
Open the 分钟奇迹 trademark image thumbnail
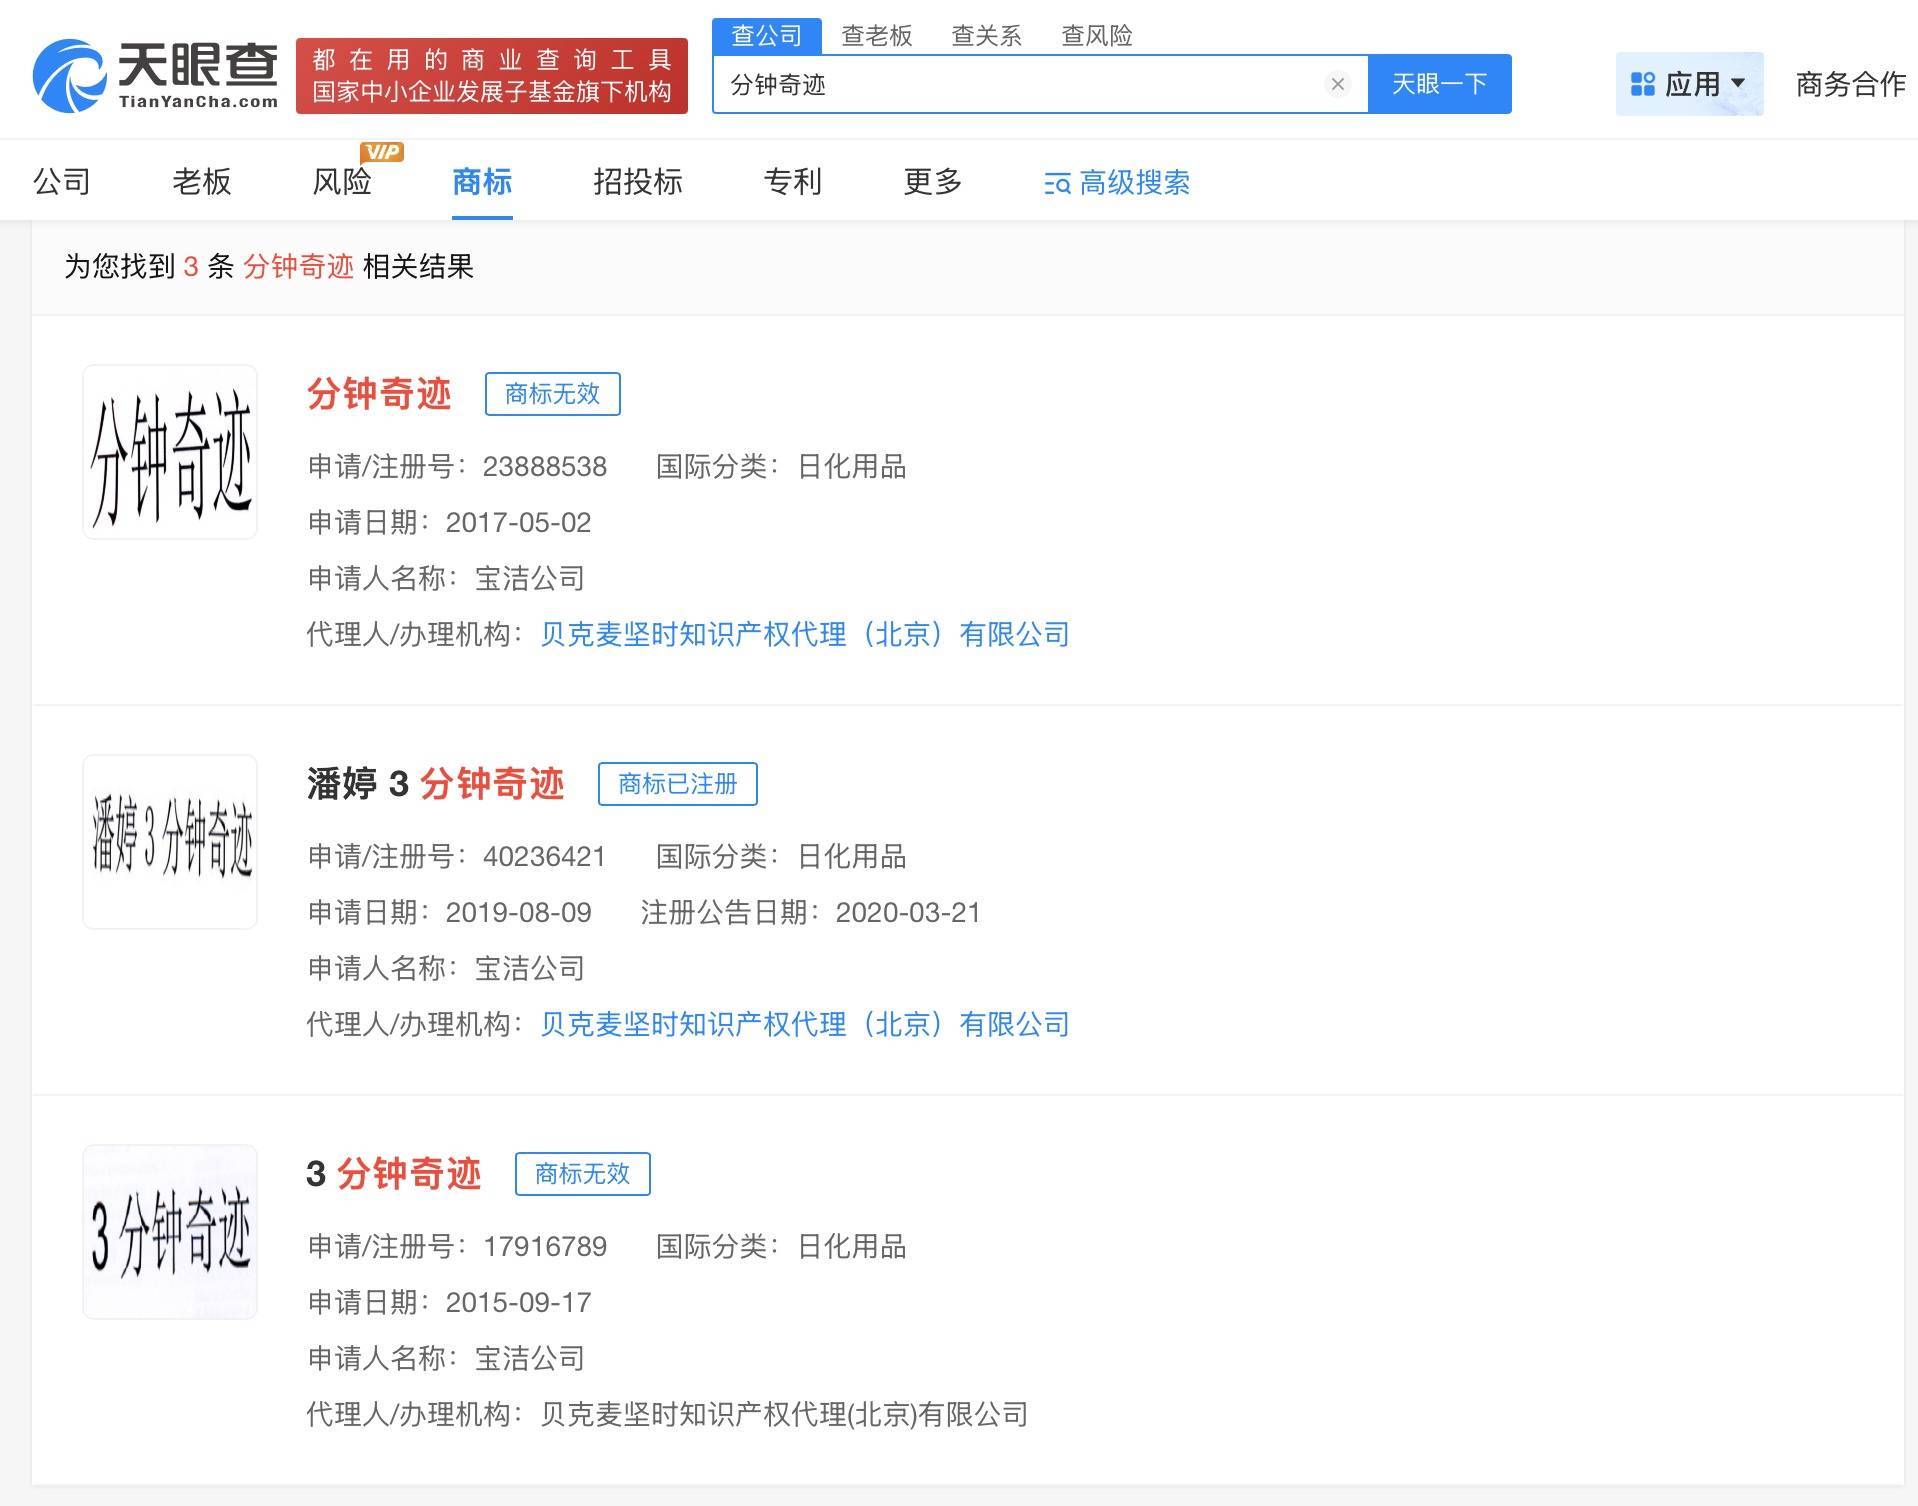(x=170, y=452)
